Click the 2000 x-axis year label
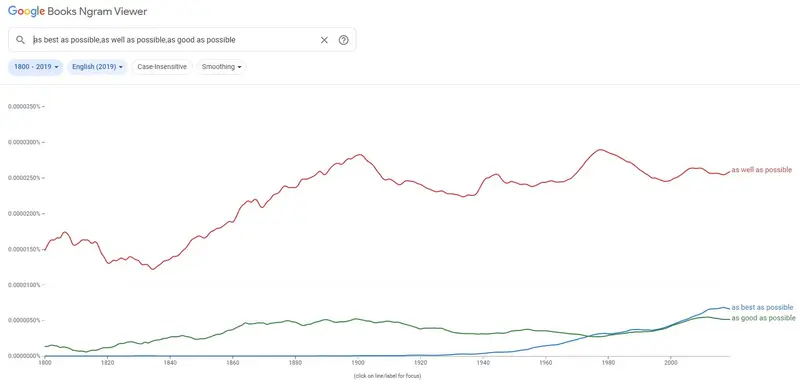This screenshot has width=800, height=385. coord(670,362)
